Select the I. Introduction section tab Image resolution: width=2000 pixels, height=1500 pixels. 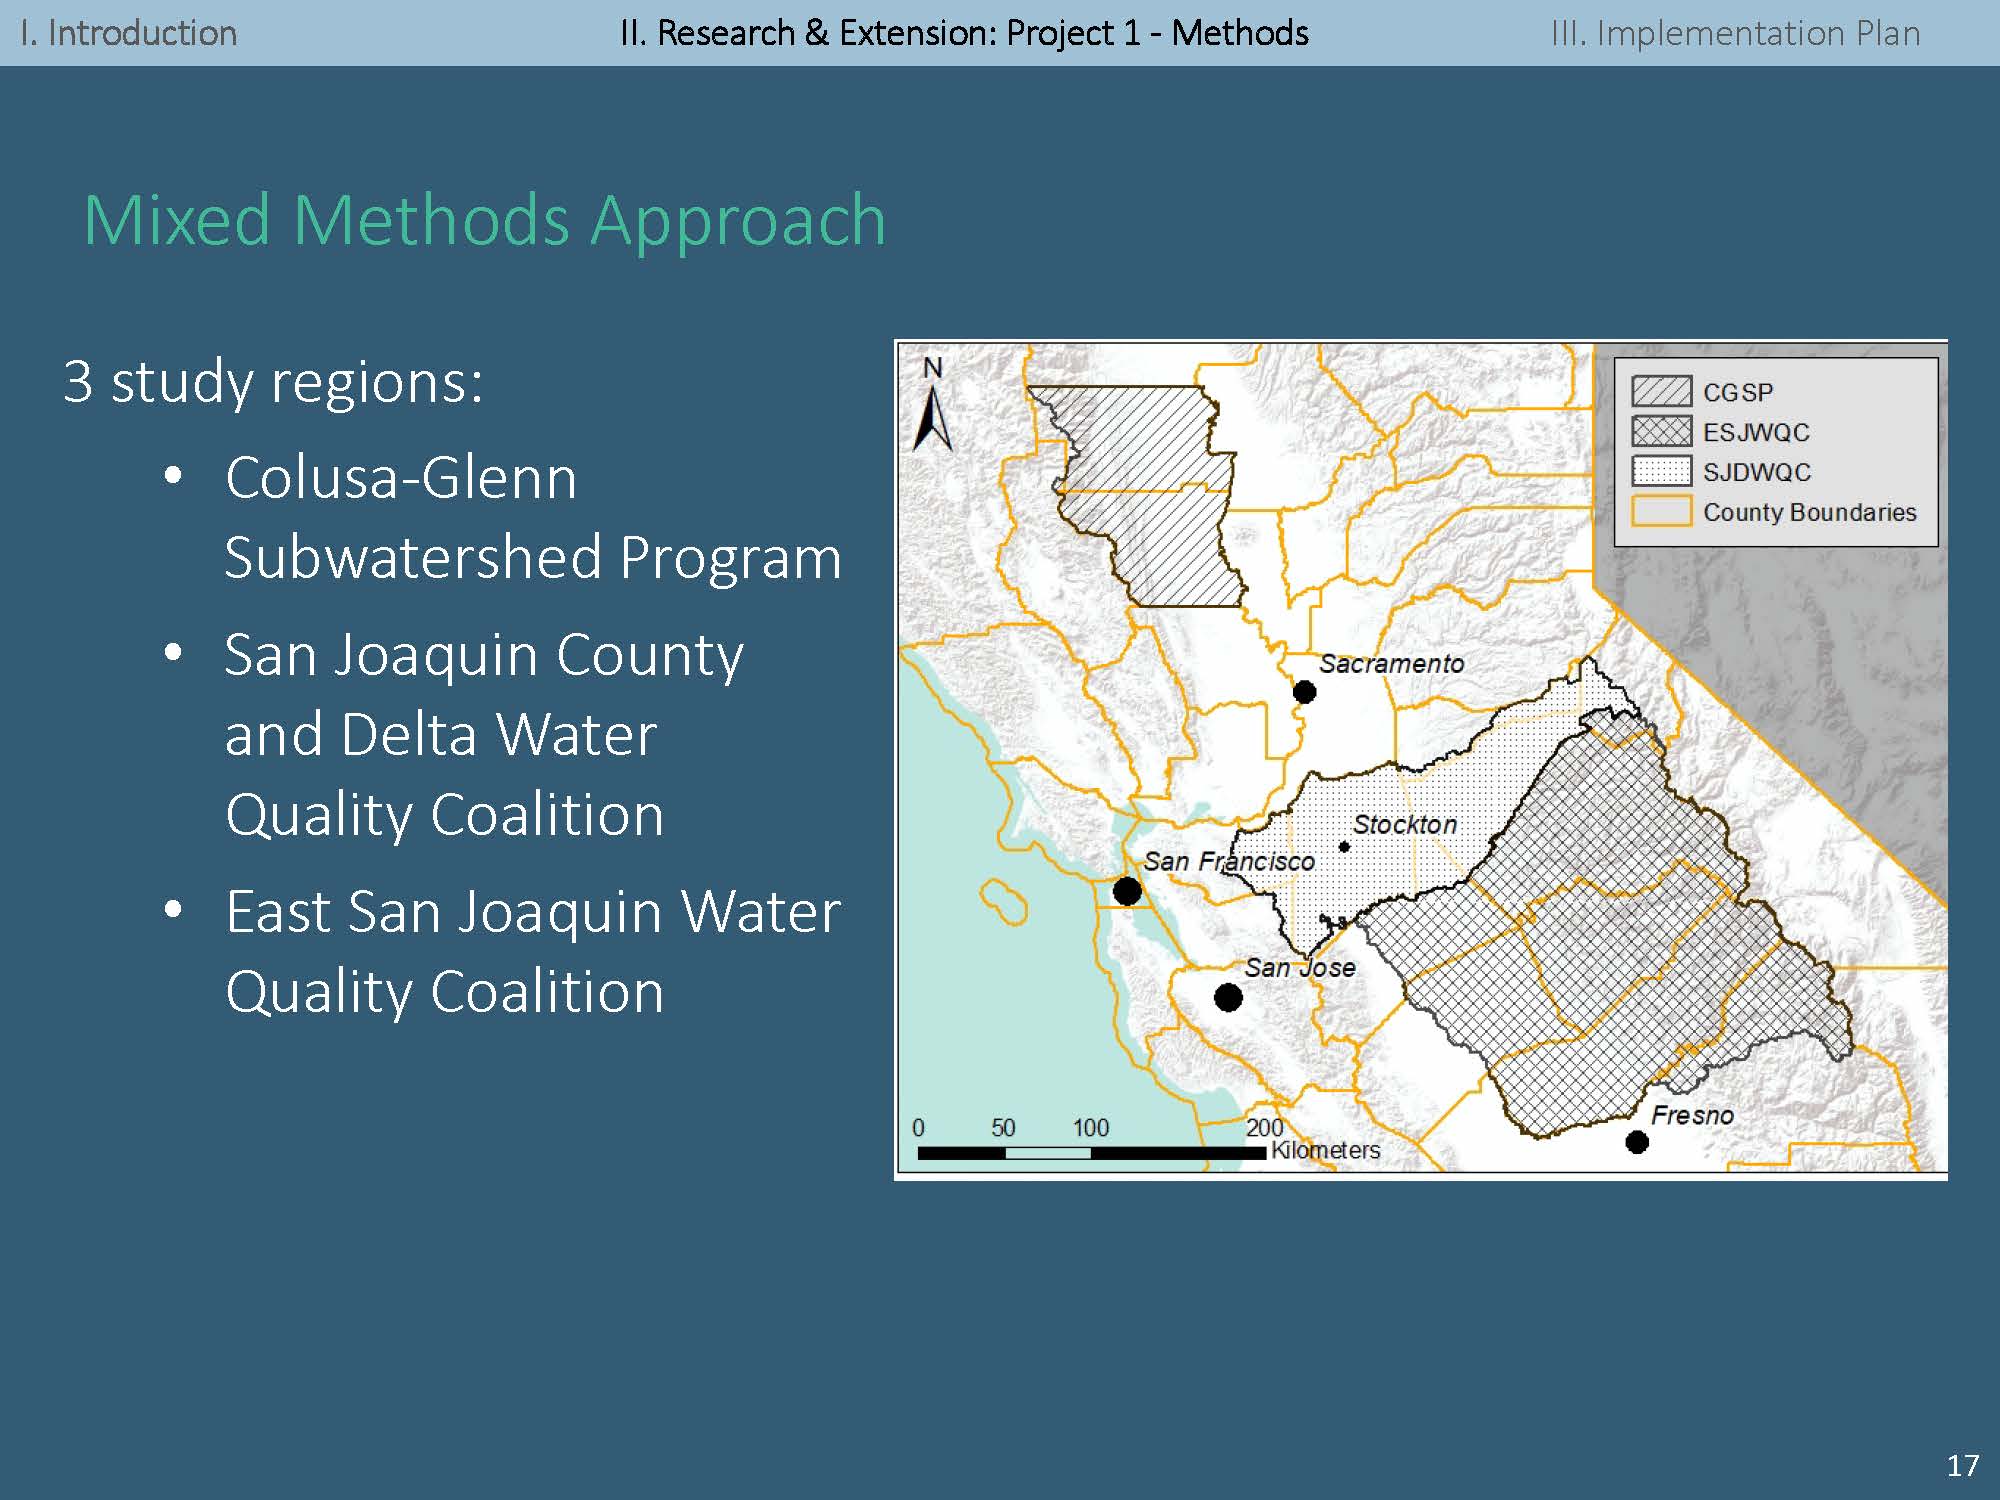[x=129, y=33]
